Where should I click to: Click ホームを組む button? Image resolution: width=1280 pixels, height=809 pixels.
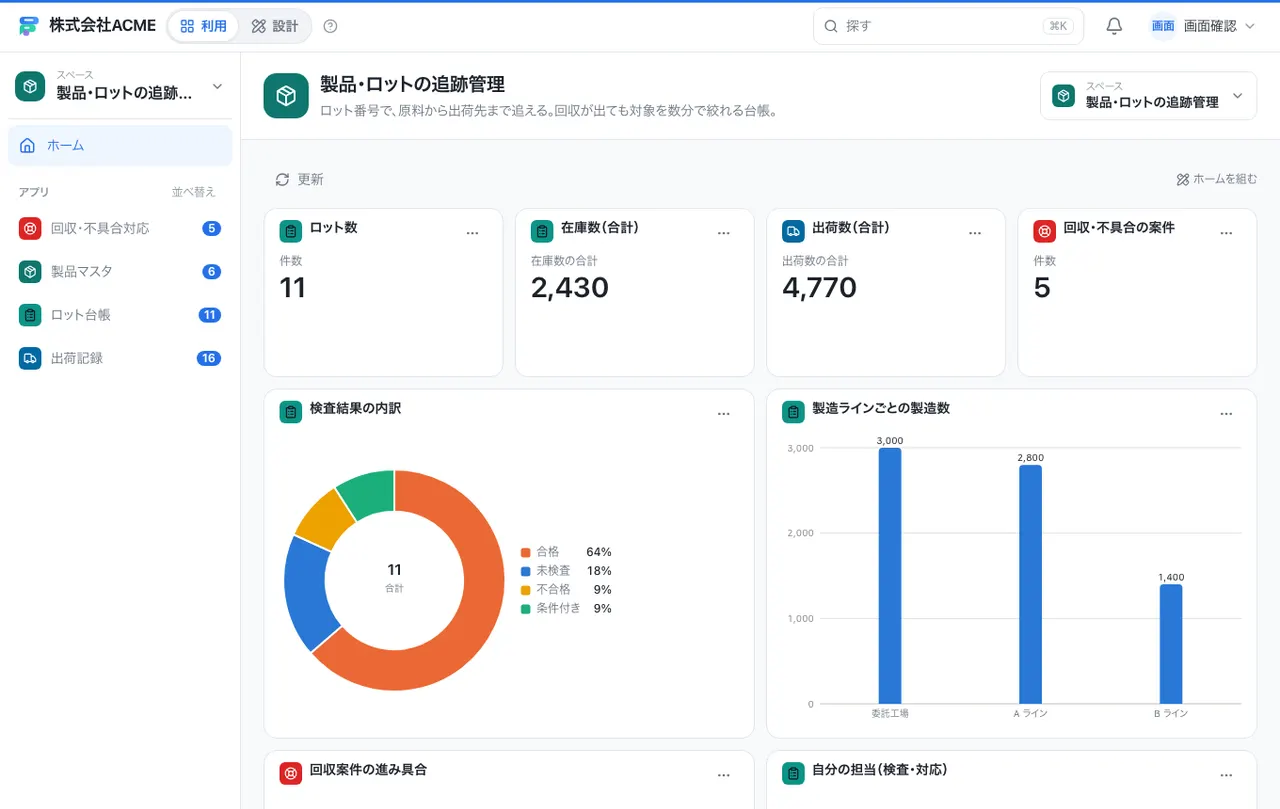click(1217, 179)
